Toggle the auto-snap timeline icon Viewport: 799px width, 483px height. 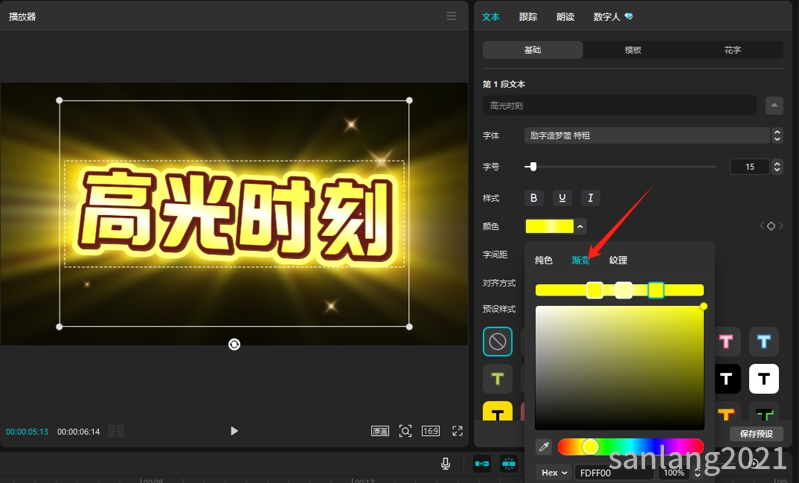509,464
